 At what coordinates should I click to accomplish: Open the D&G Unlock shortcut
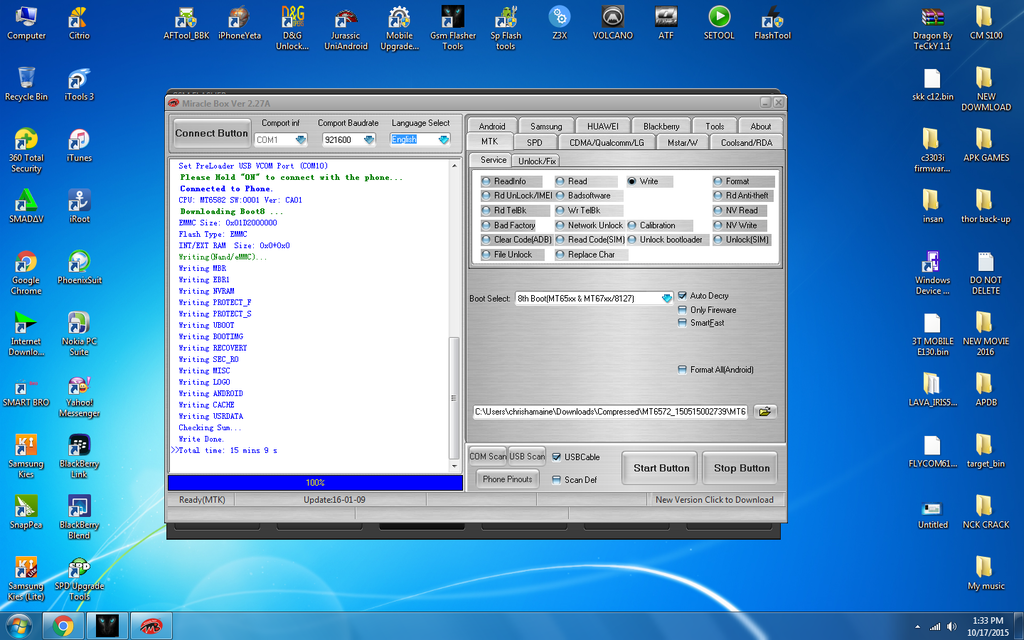pos(293,29)
